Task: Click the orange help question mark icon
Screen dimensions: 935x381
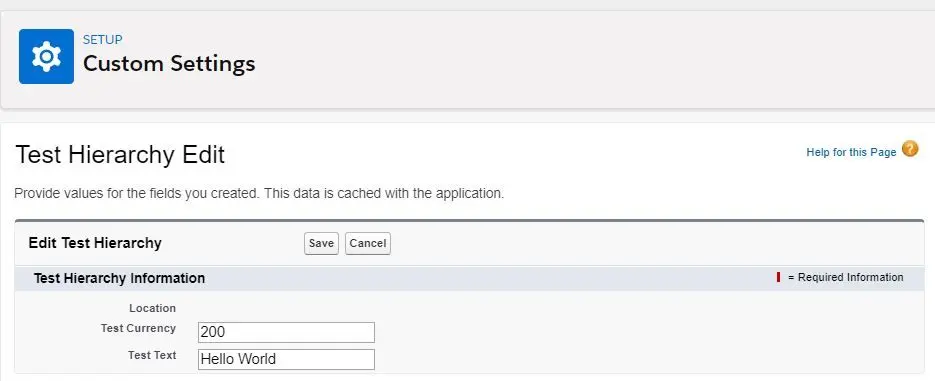Action: [910, 149]
